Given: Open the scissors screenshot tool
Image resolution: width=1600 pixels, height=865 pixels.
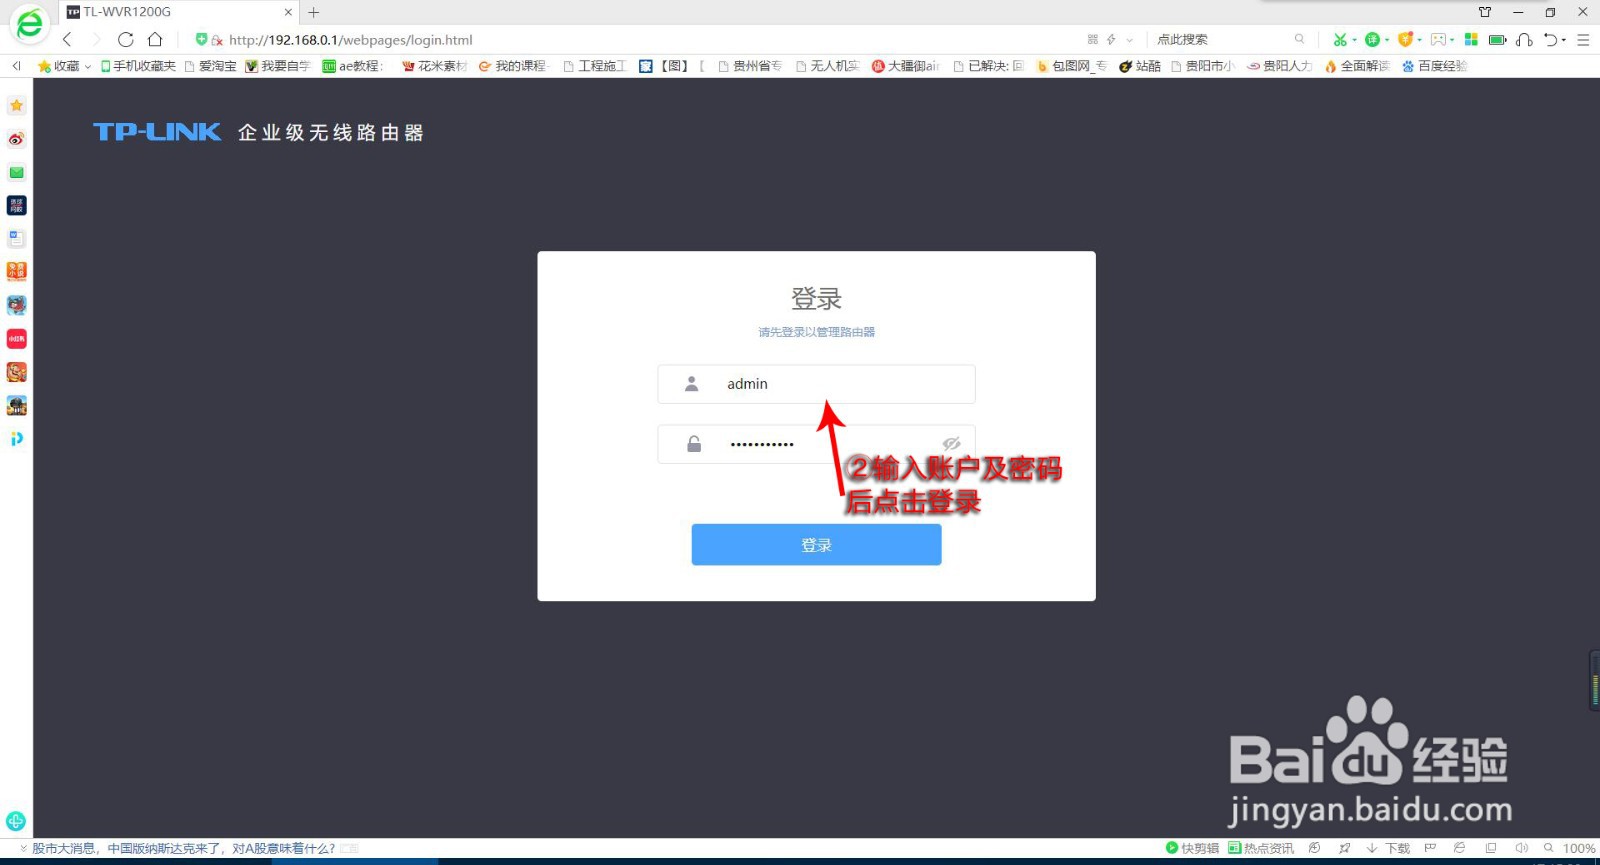Looking at the screenshot, I should tap(1339, 40).
